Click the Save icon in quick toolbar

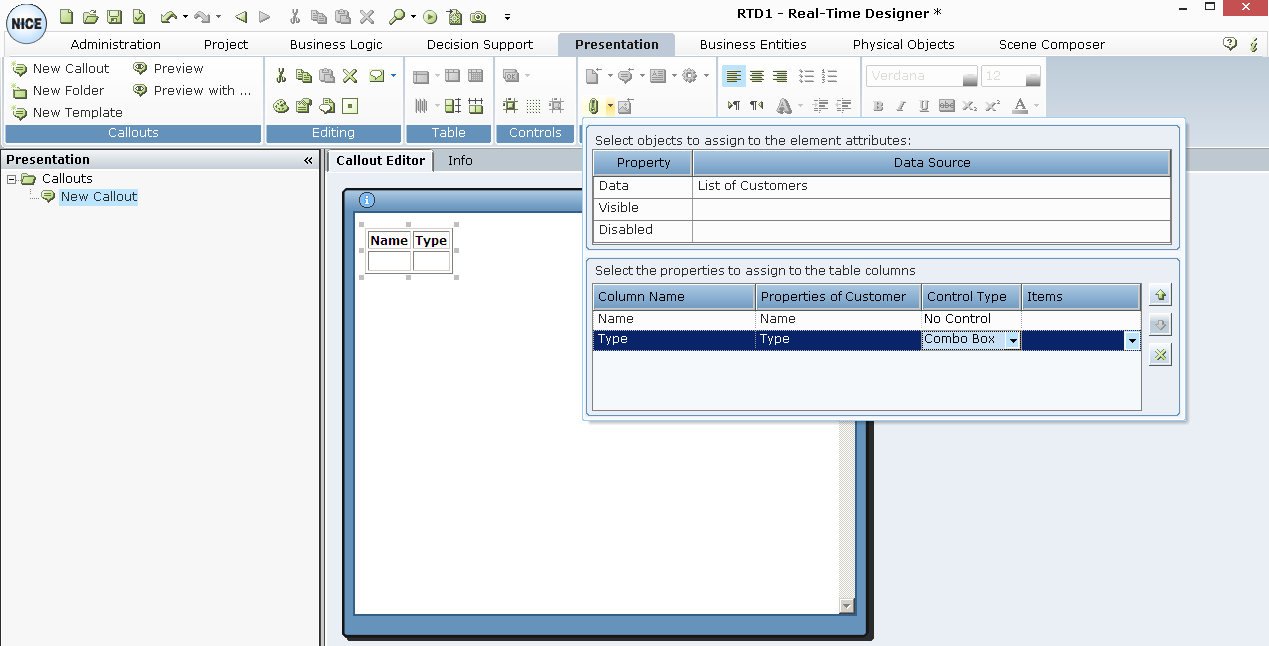click(115, 16)
